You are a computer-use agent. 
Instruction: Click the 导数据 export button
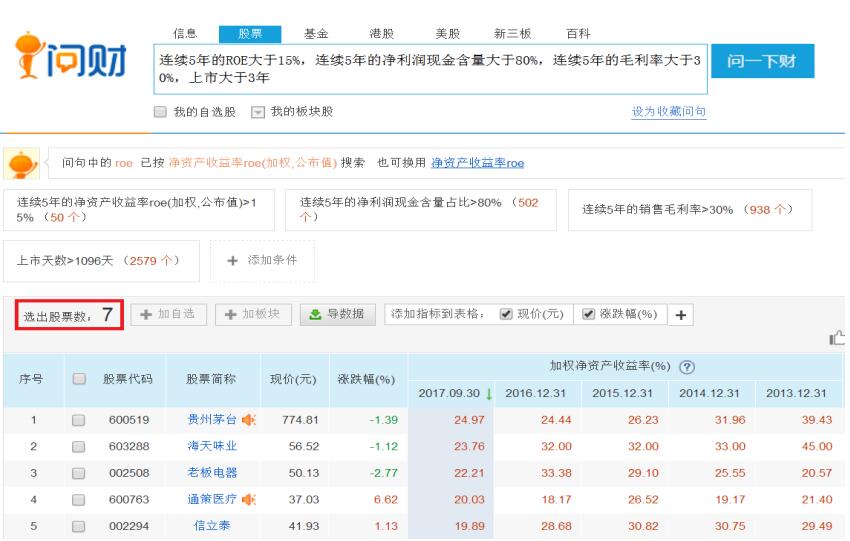(x=338, y=314)
